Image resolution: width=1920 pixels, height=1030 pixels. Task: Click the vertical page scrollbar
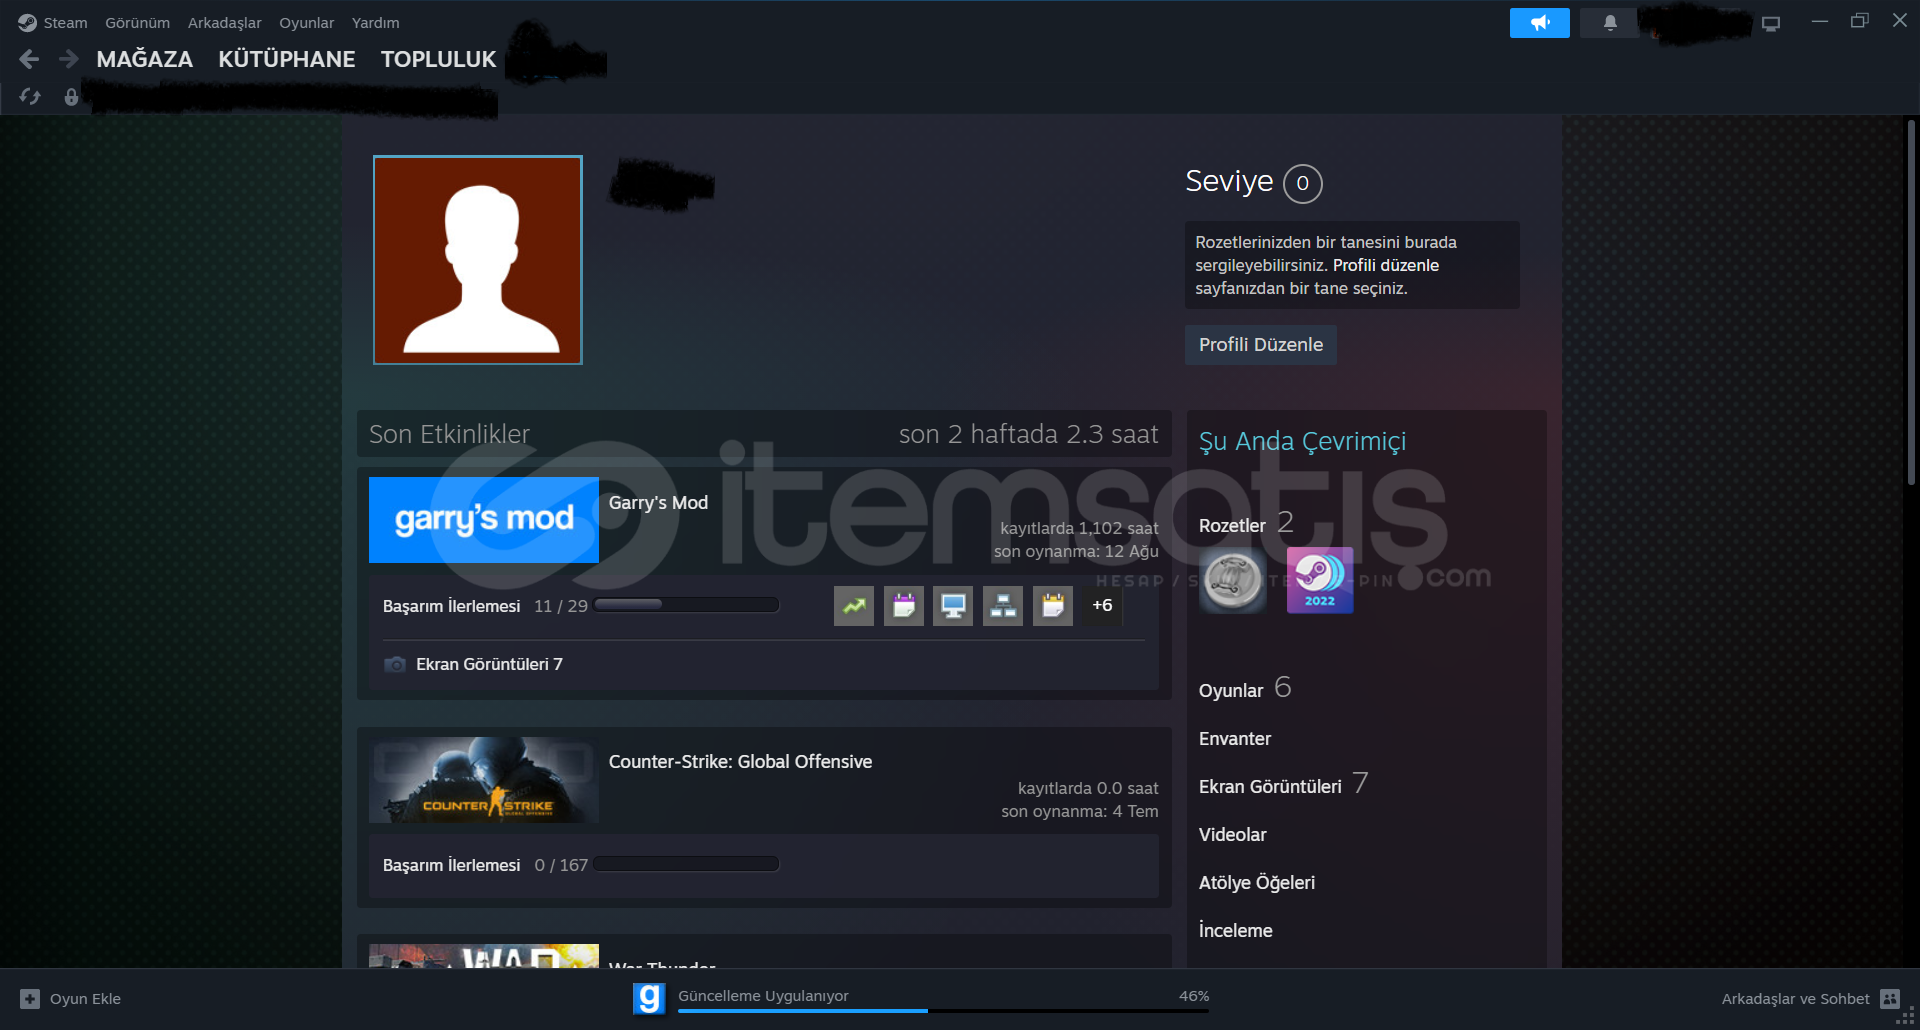(x=1911, y=303)
